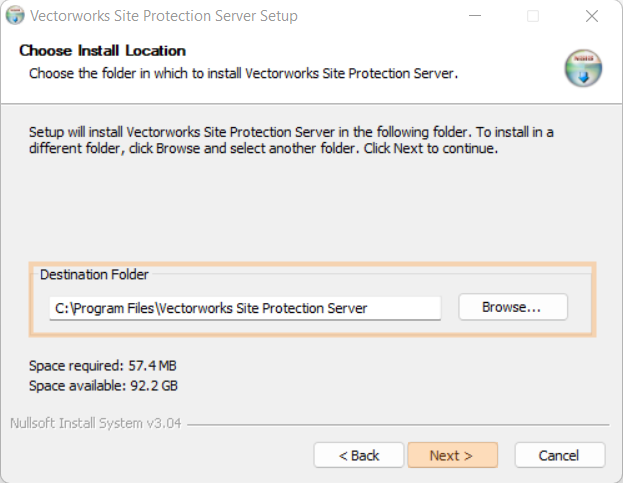Focus the Destination Folder path field
The height and width of the screenshot is (483, 623).
[x=245, y=308]
